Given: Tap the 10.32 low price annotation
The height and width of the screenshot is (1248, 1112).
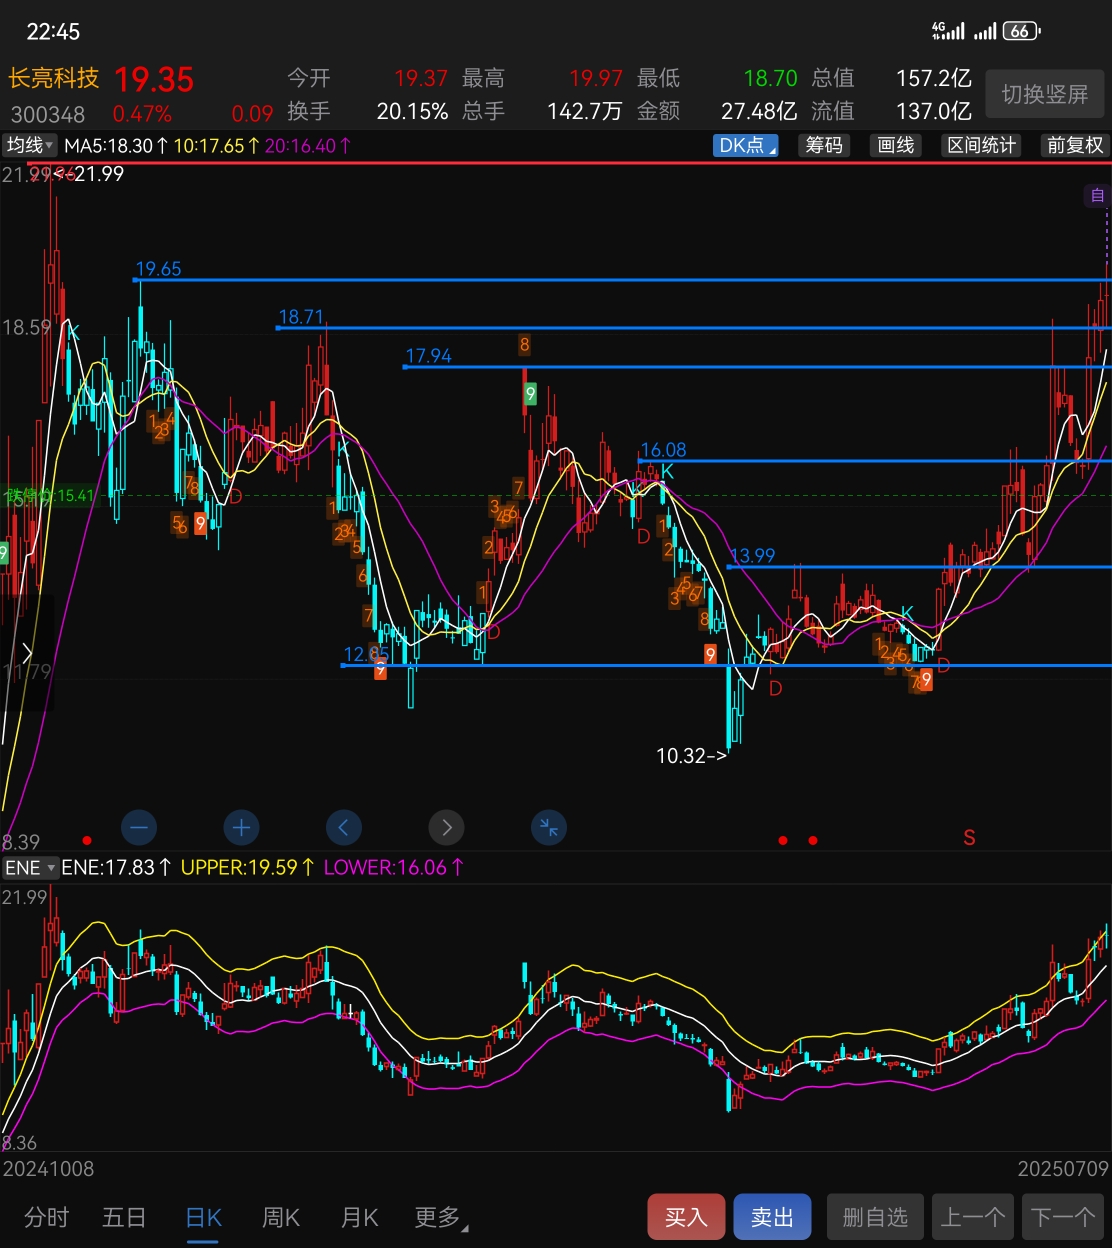Looking at the screenshot, I should click(x=691, y=756).
